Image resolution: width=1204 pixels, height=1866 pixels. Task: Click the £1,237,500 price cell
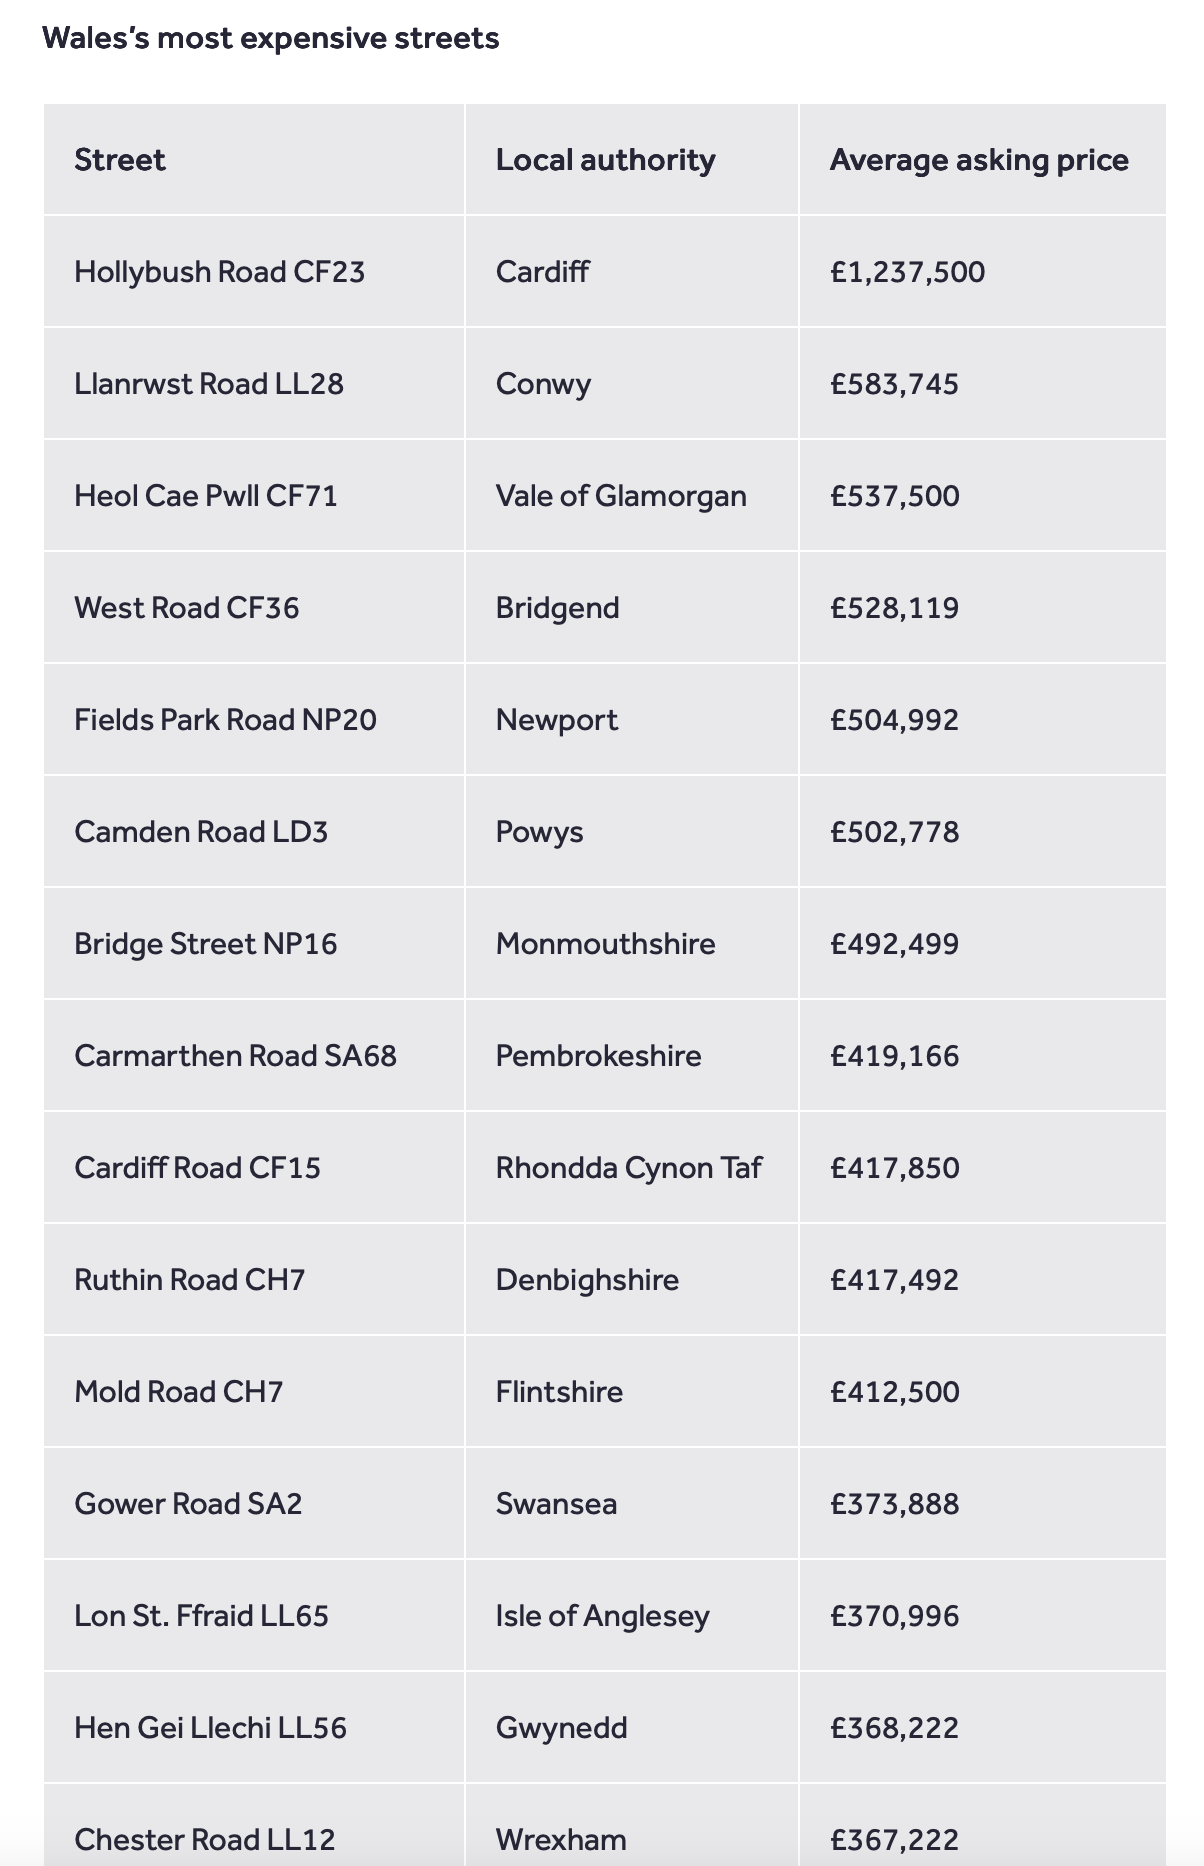pyautogui.click(x=907, y=272)
